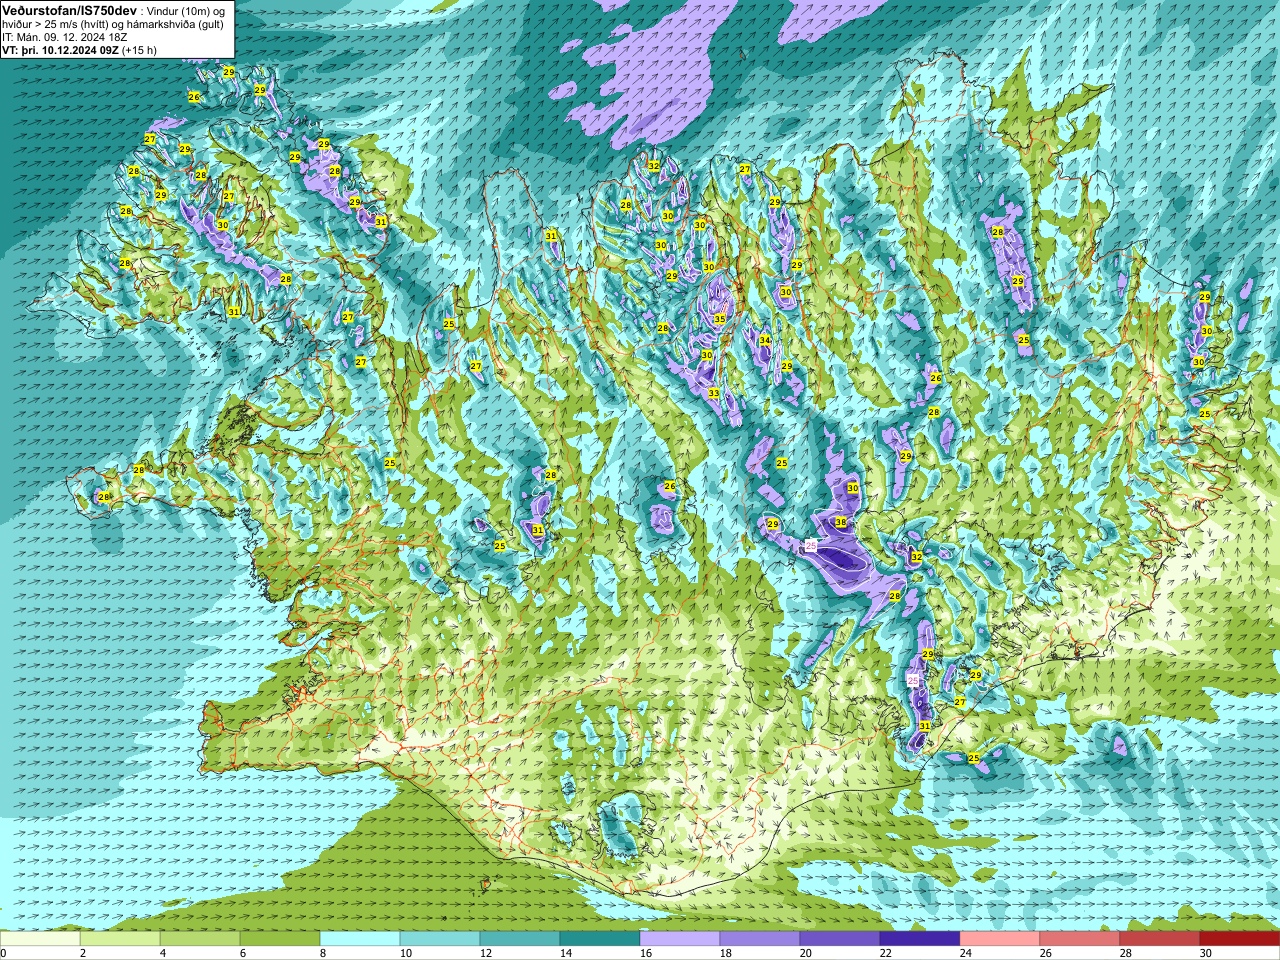Screen dimensions: 1280x960
Task: Click the valid time 'VT: þri. 10.12.2024 09Z'
Action: tap(60, 50)
